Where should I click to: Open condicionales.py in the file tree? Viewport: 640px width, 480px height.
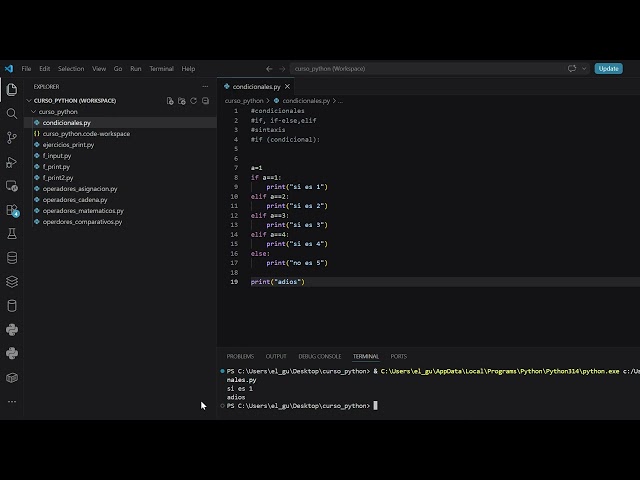pos(120,123)
